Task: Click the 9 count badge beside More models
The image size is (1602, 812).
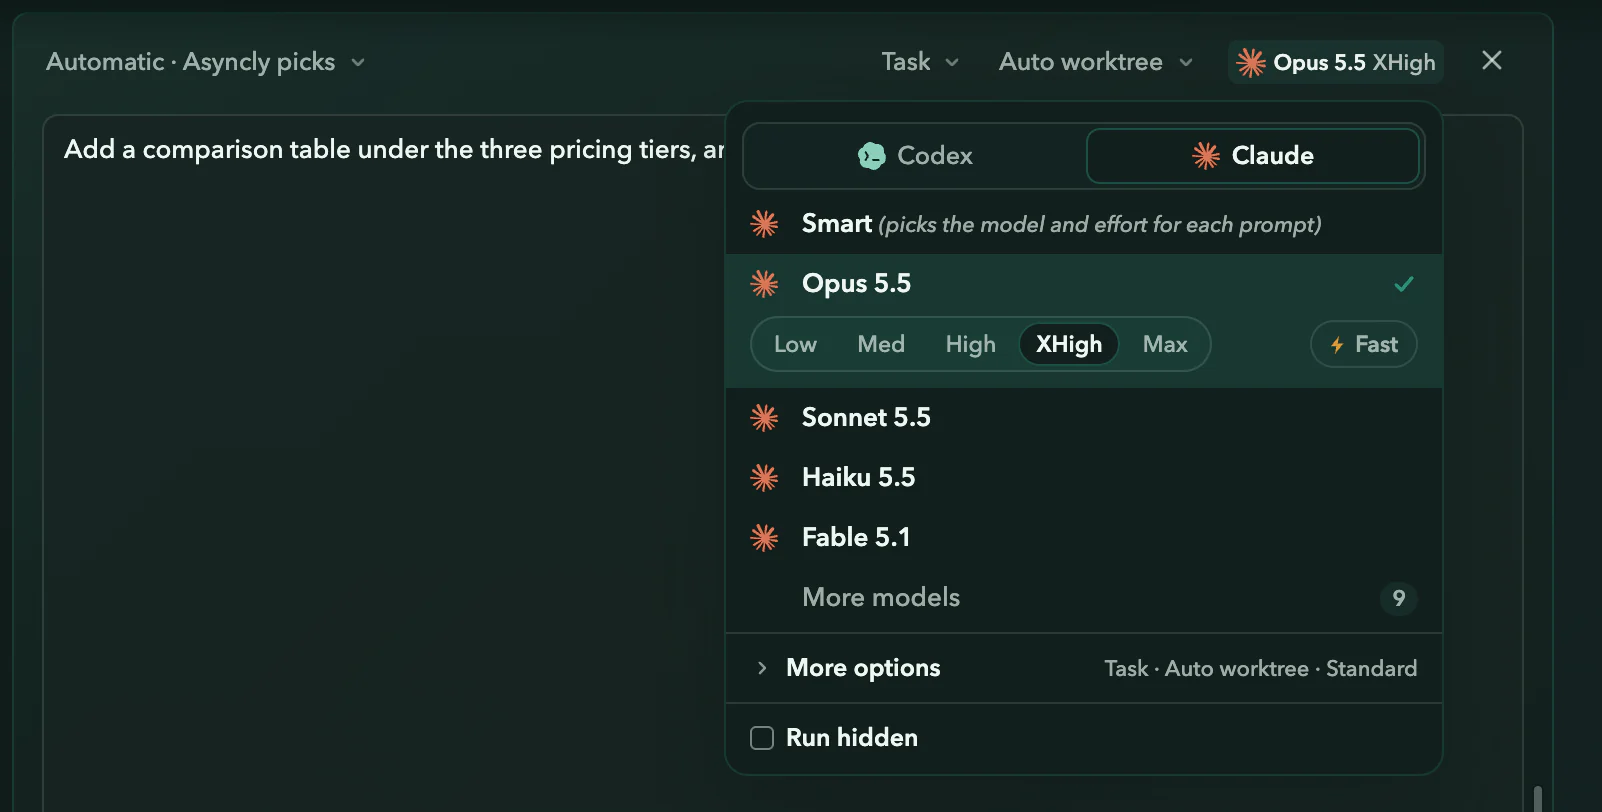Action: click(1398, 598)
